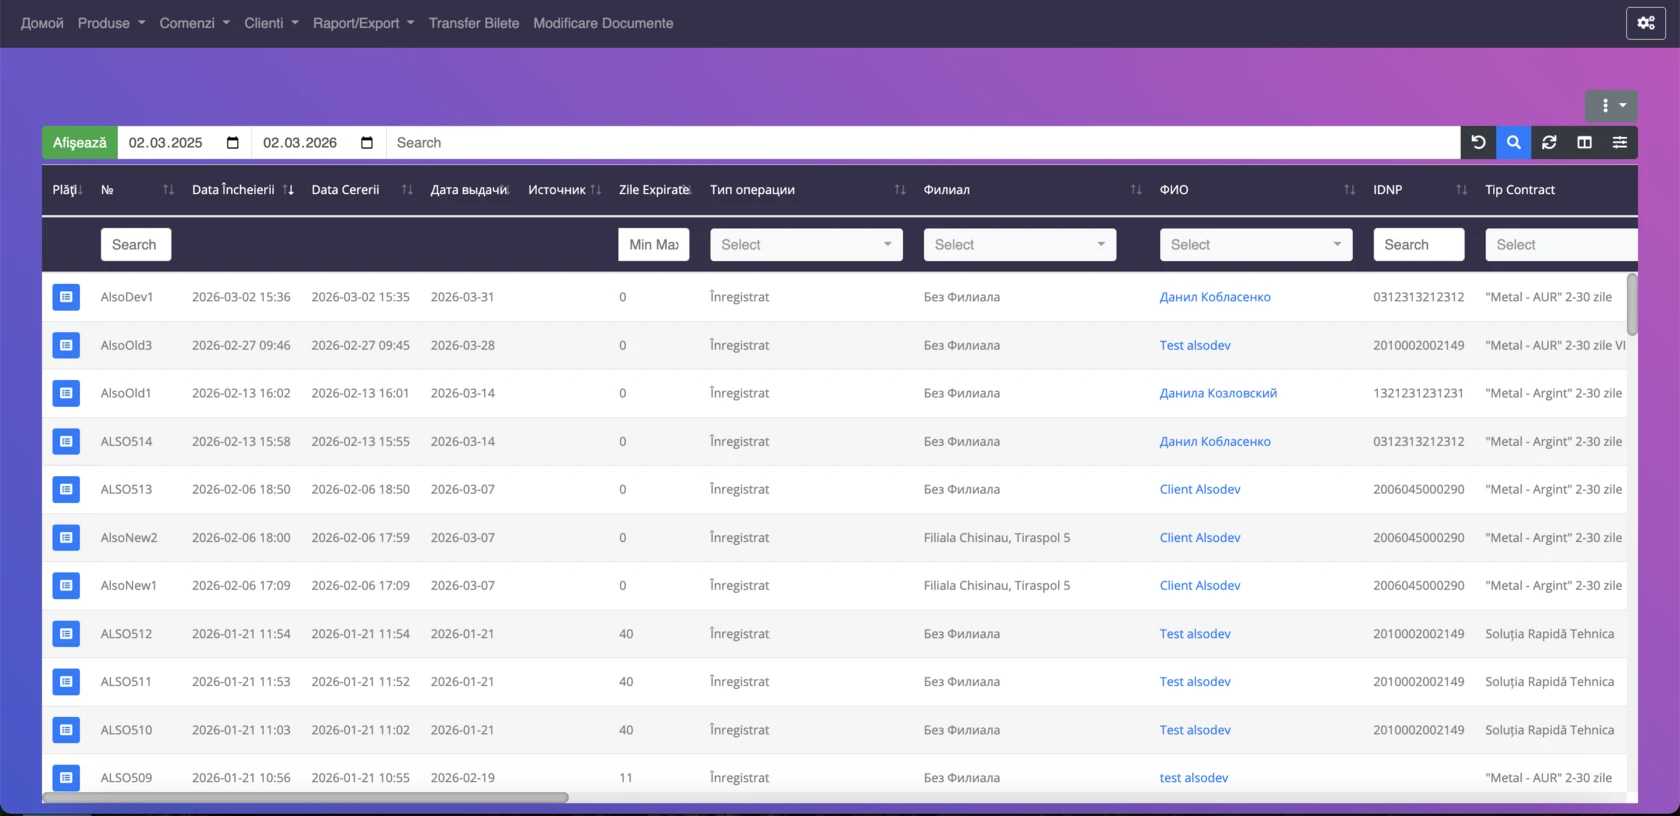Sort by Источник column
This screenshot has height=816, width=1680.
[596, 190]
